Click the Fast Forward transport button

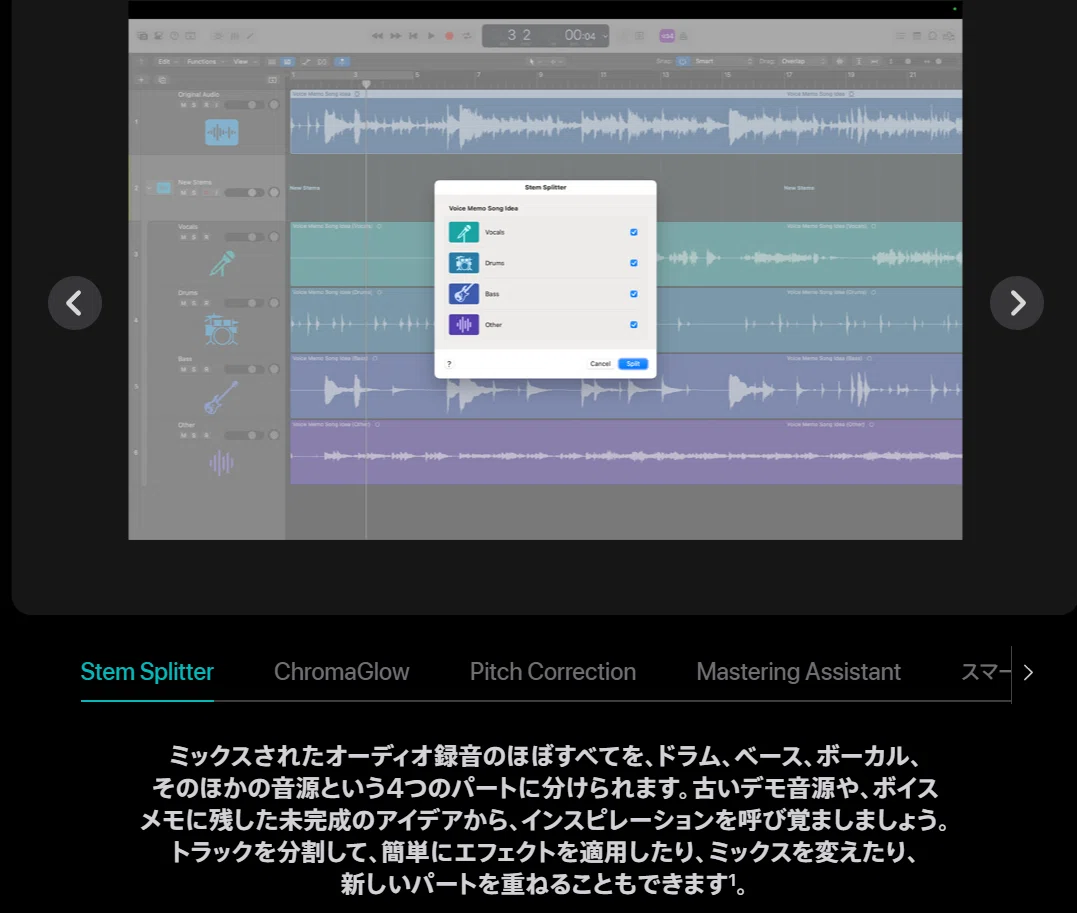396,36
